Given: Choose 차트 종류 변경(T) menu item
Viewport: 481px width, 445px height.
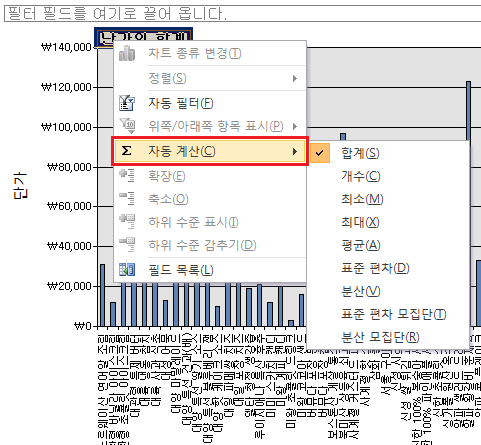Looking at the screenshot, I should tap(210, 53).
